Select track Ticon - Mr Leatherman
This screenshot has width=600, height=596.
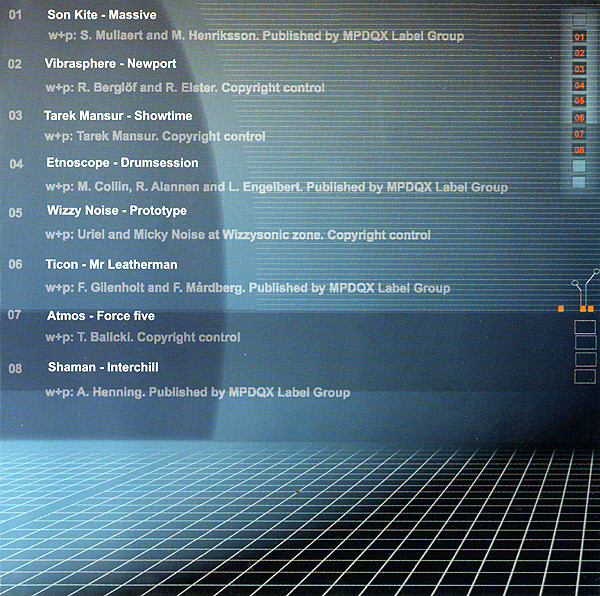pos(111,264)
